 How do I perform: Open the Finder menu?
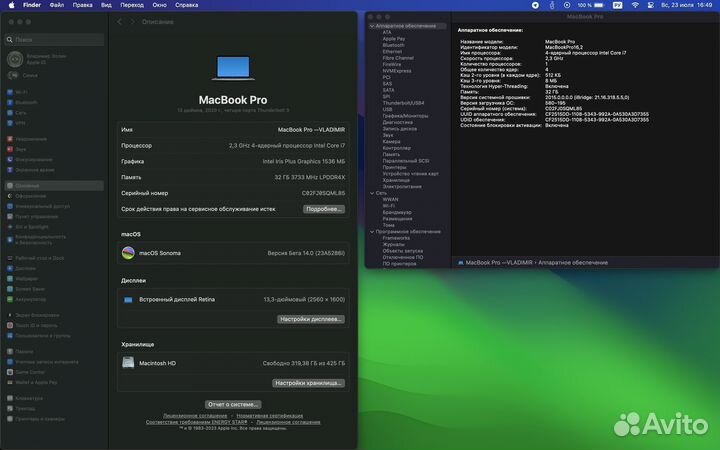pyautogui.click(x=32, y=5)
